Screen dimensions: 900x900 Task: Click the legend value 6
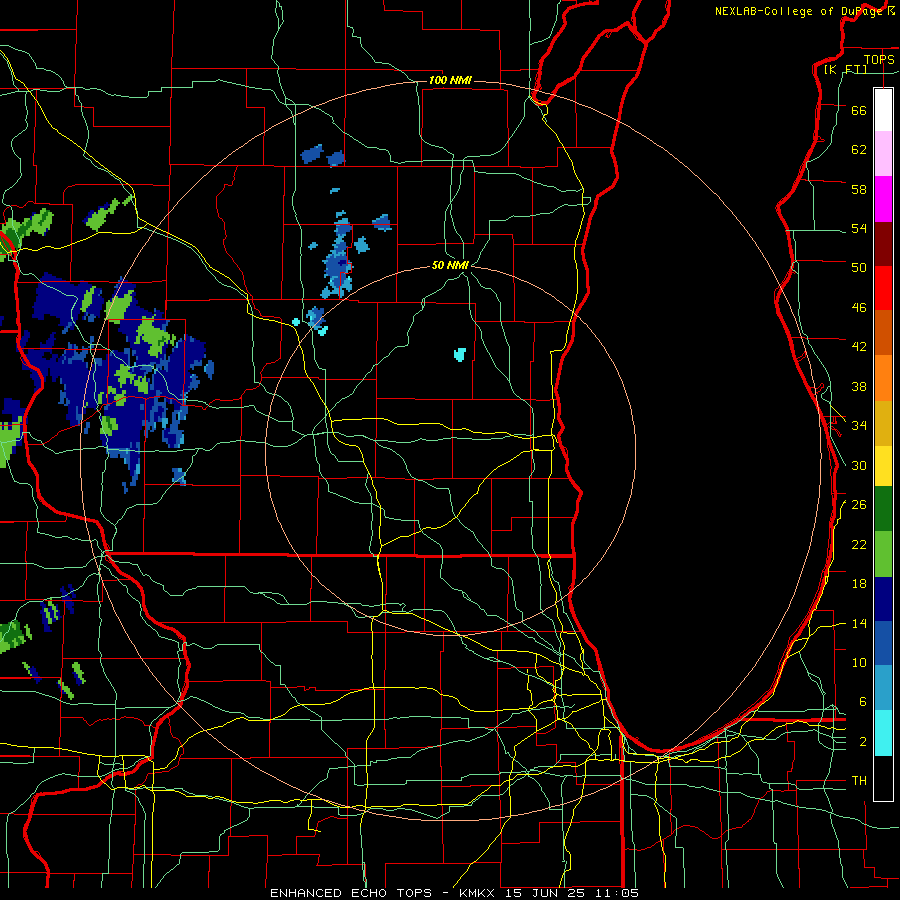click(863, 701)
